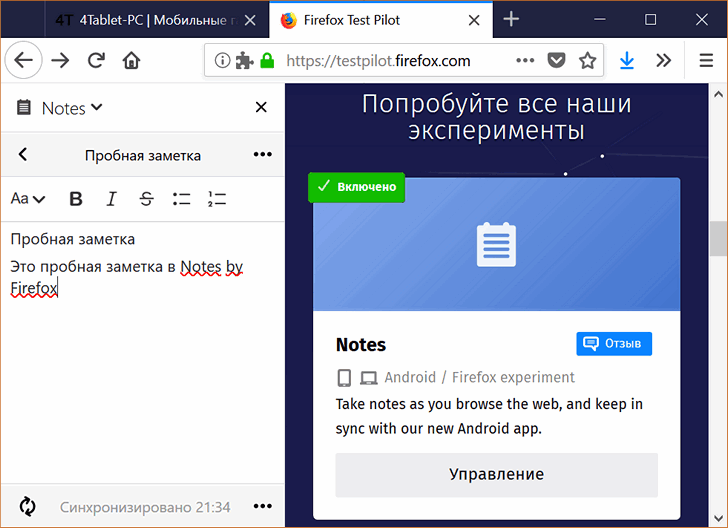Click the extension puzzle icon in address bar
The width and height of the screenshot is (728, 528).
click(245, 60)
